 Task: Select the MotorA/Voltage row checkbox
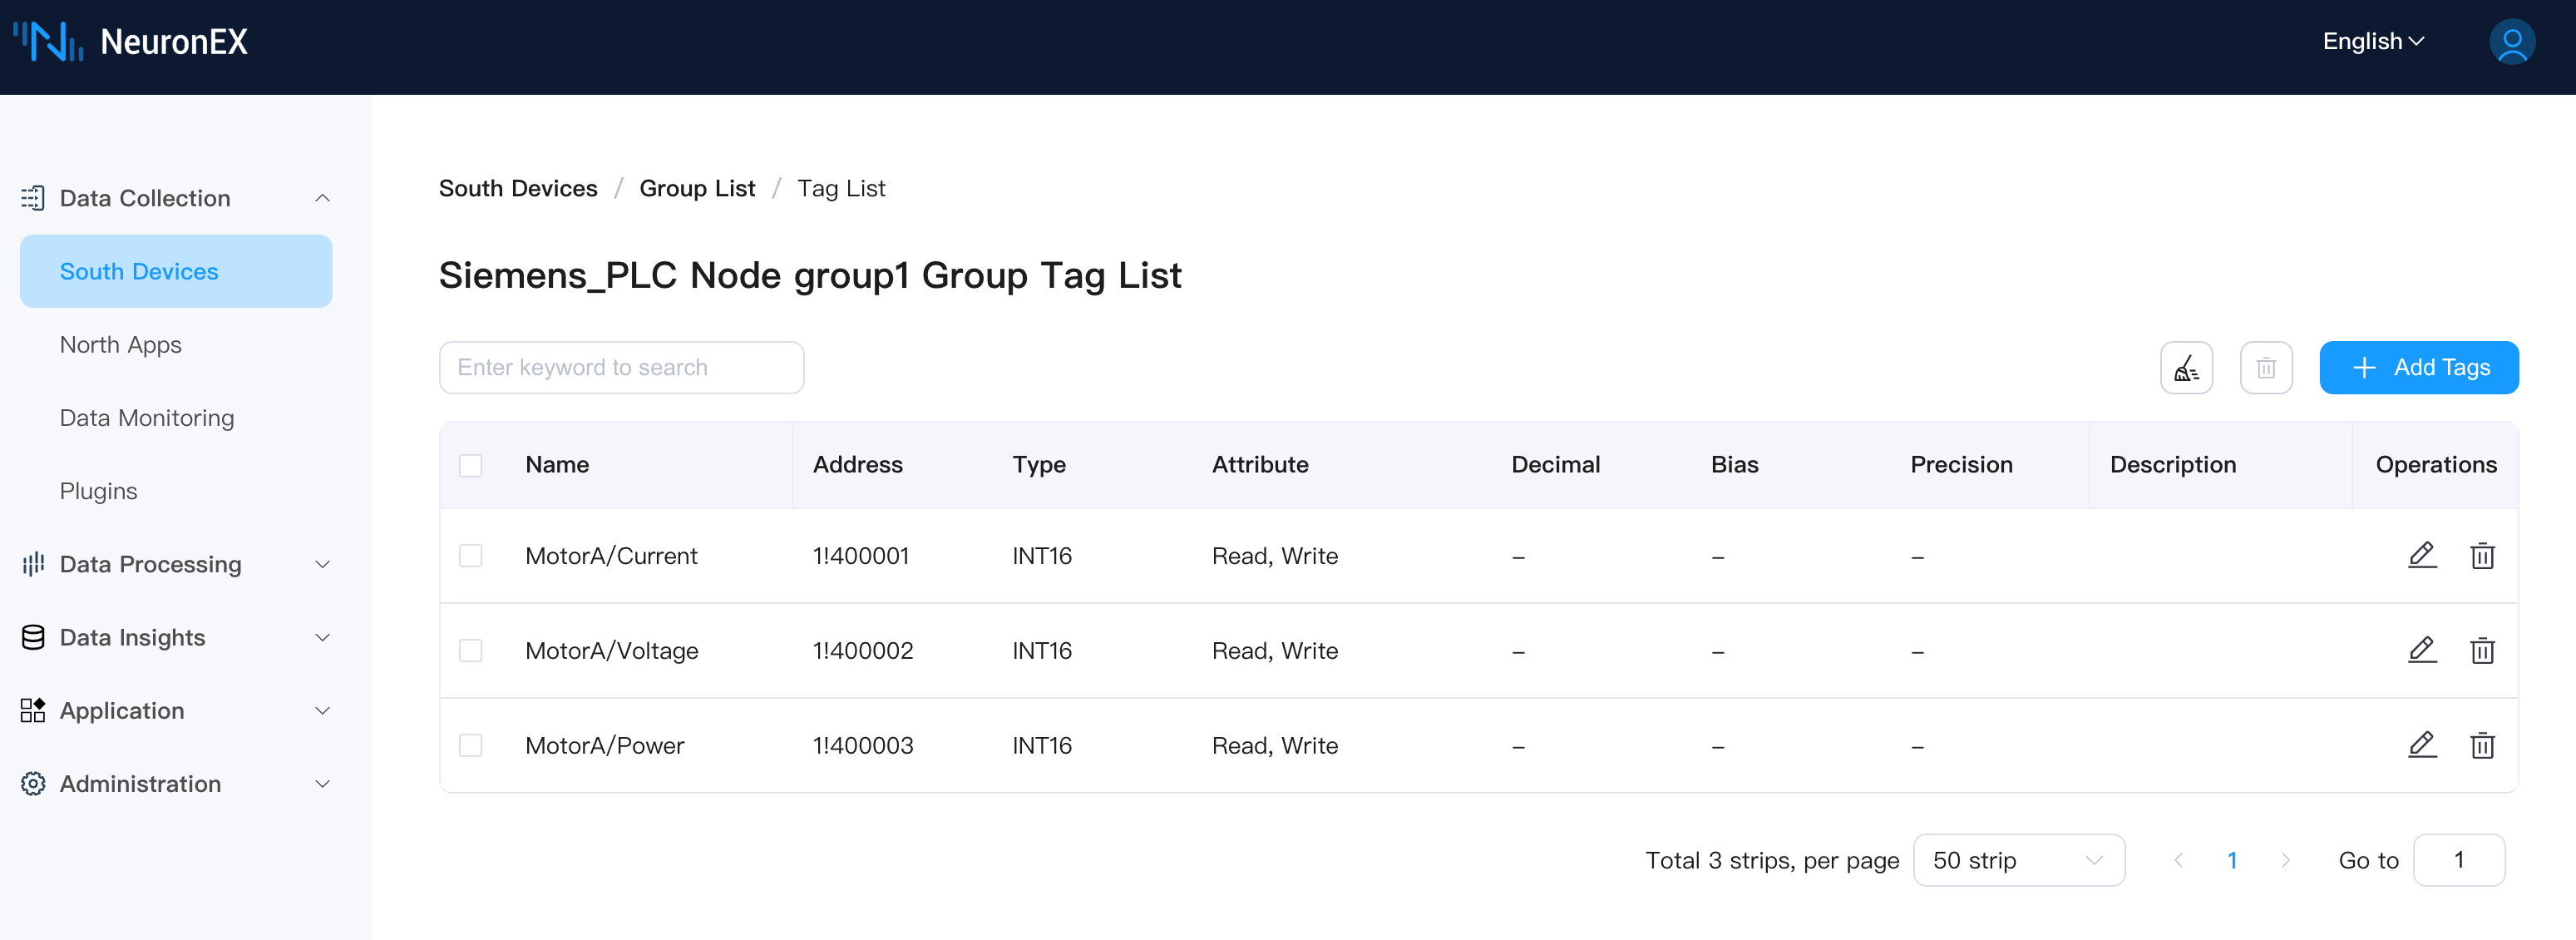tap(470, 650)
